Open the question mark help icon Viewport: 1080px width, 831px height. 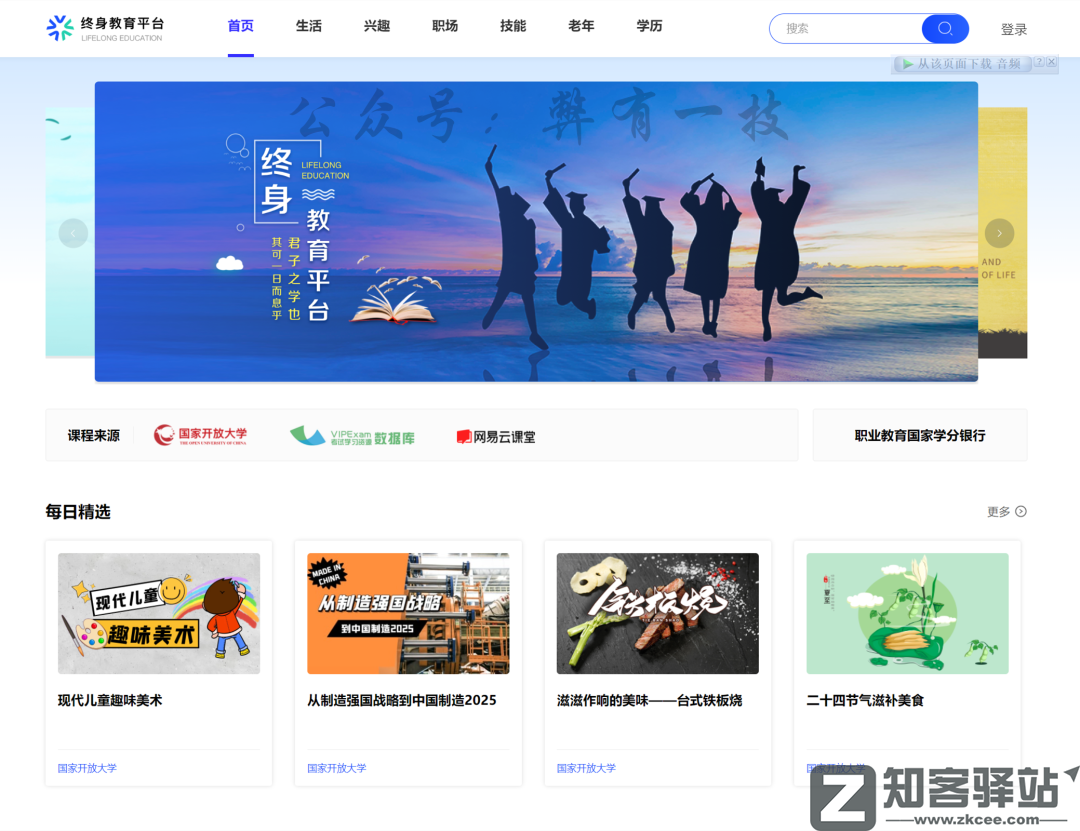[1037, 62]
